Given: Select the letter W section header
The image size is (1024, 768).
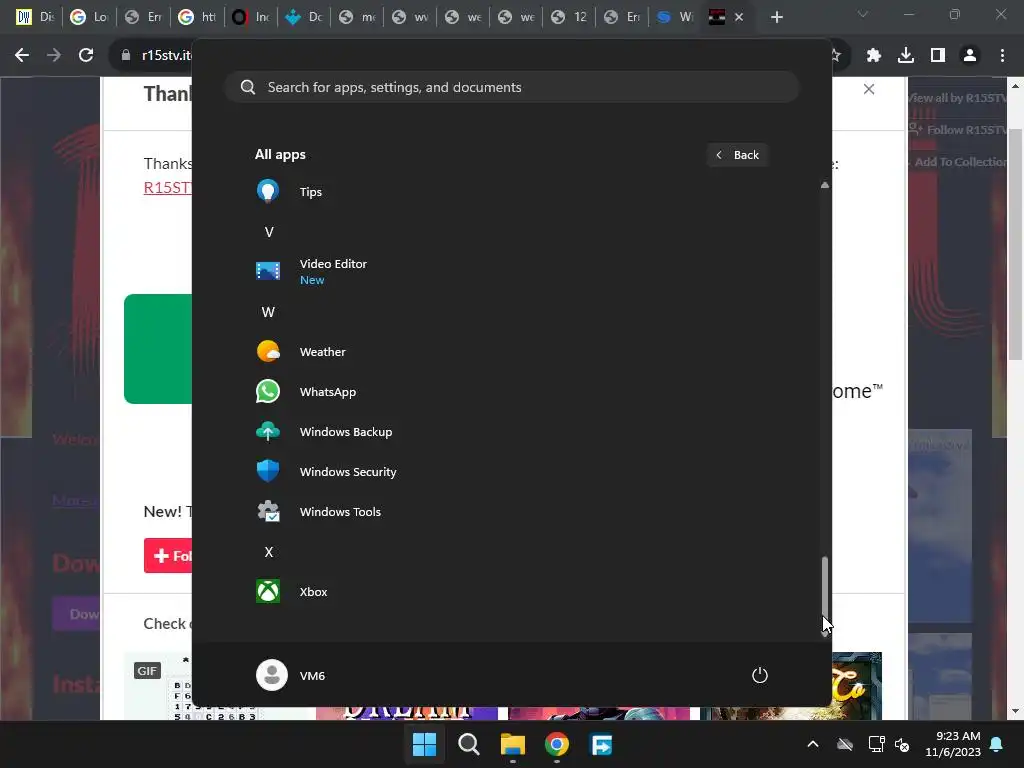Looking at the screenshot, I should coord(268,312).
